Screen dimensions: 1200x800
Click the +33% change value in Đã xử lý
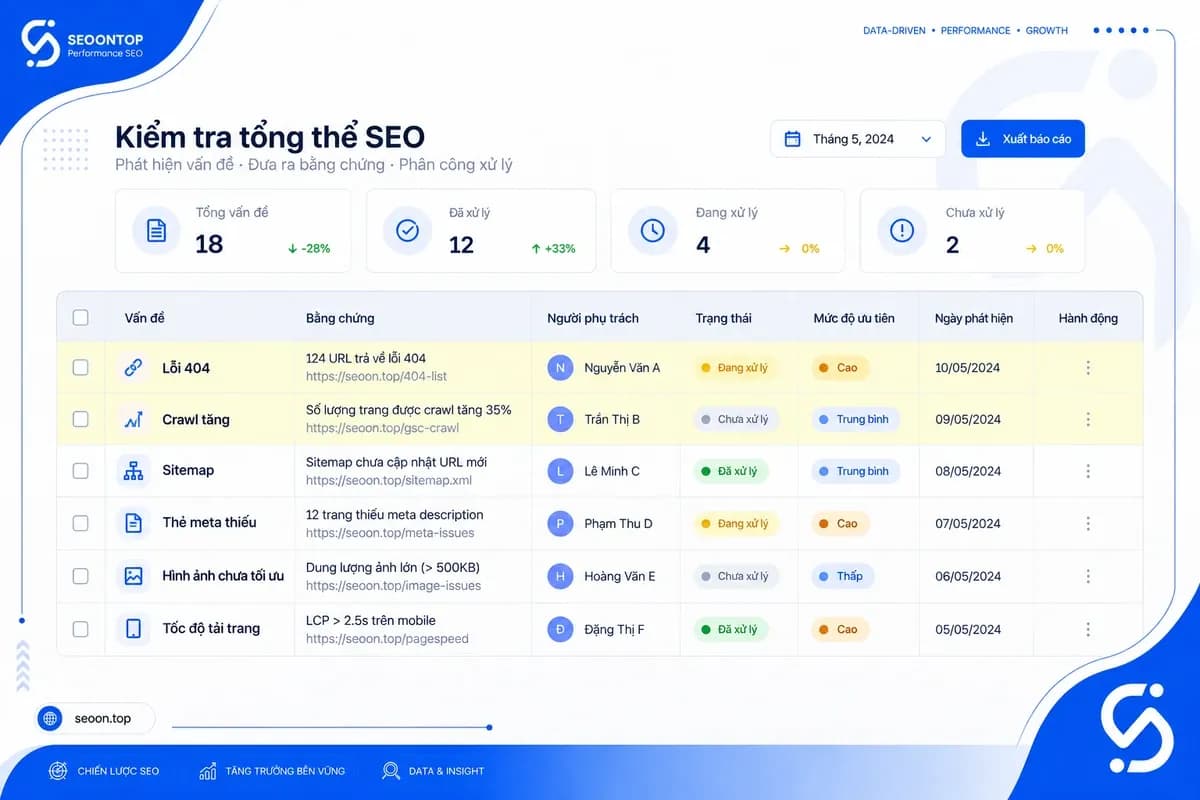click(553, 248)
